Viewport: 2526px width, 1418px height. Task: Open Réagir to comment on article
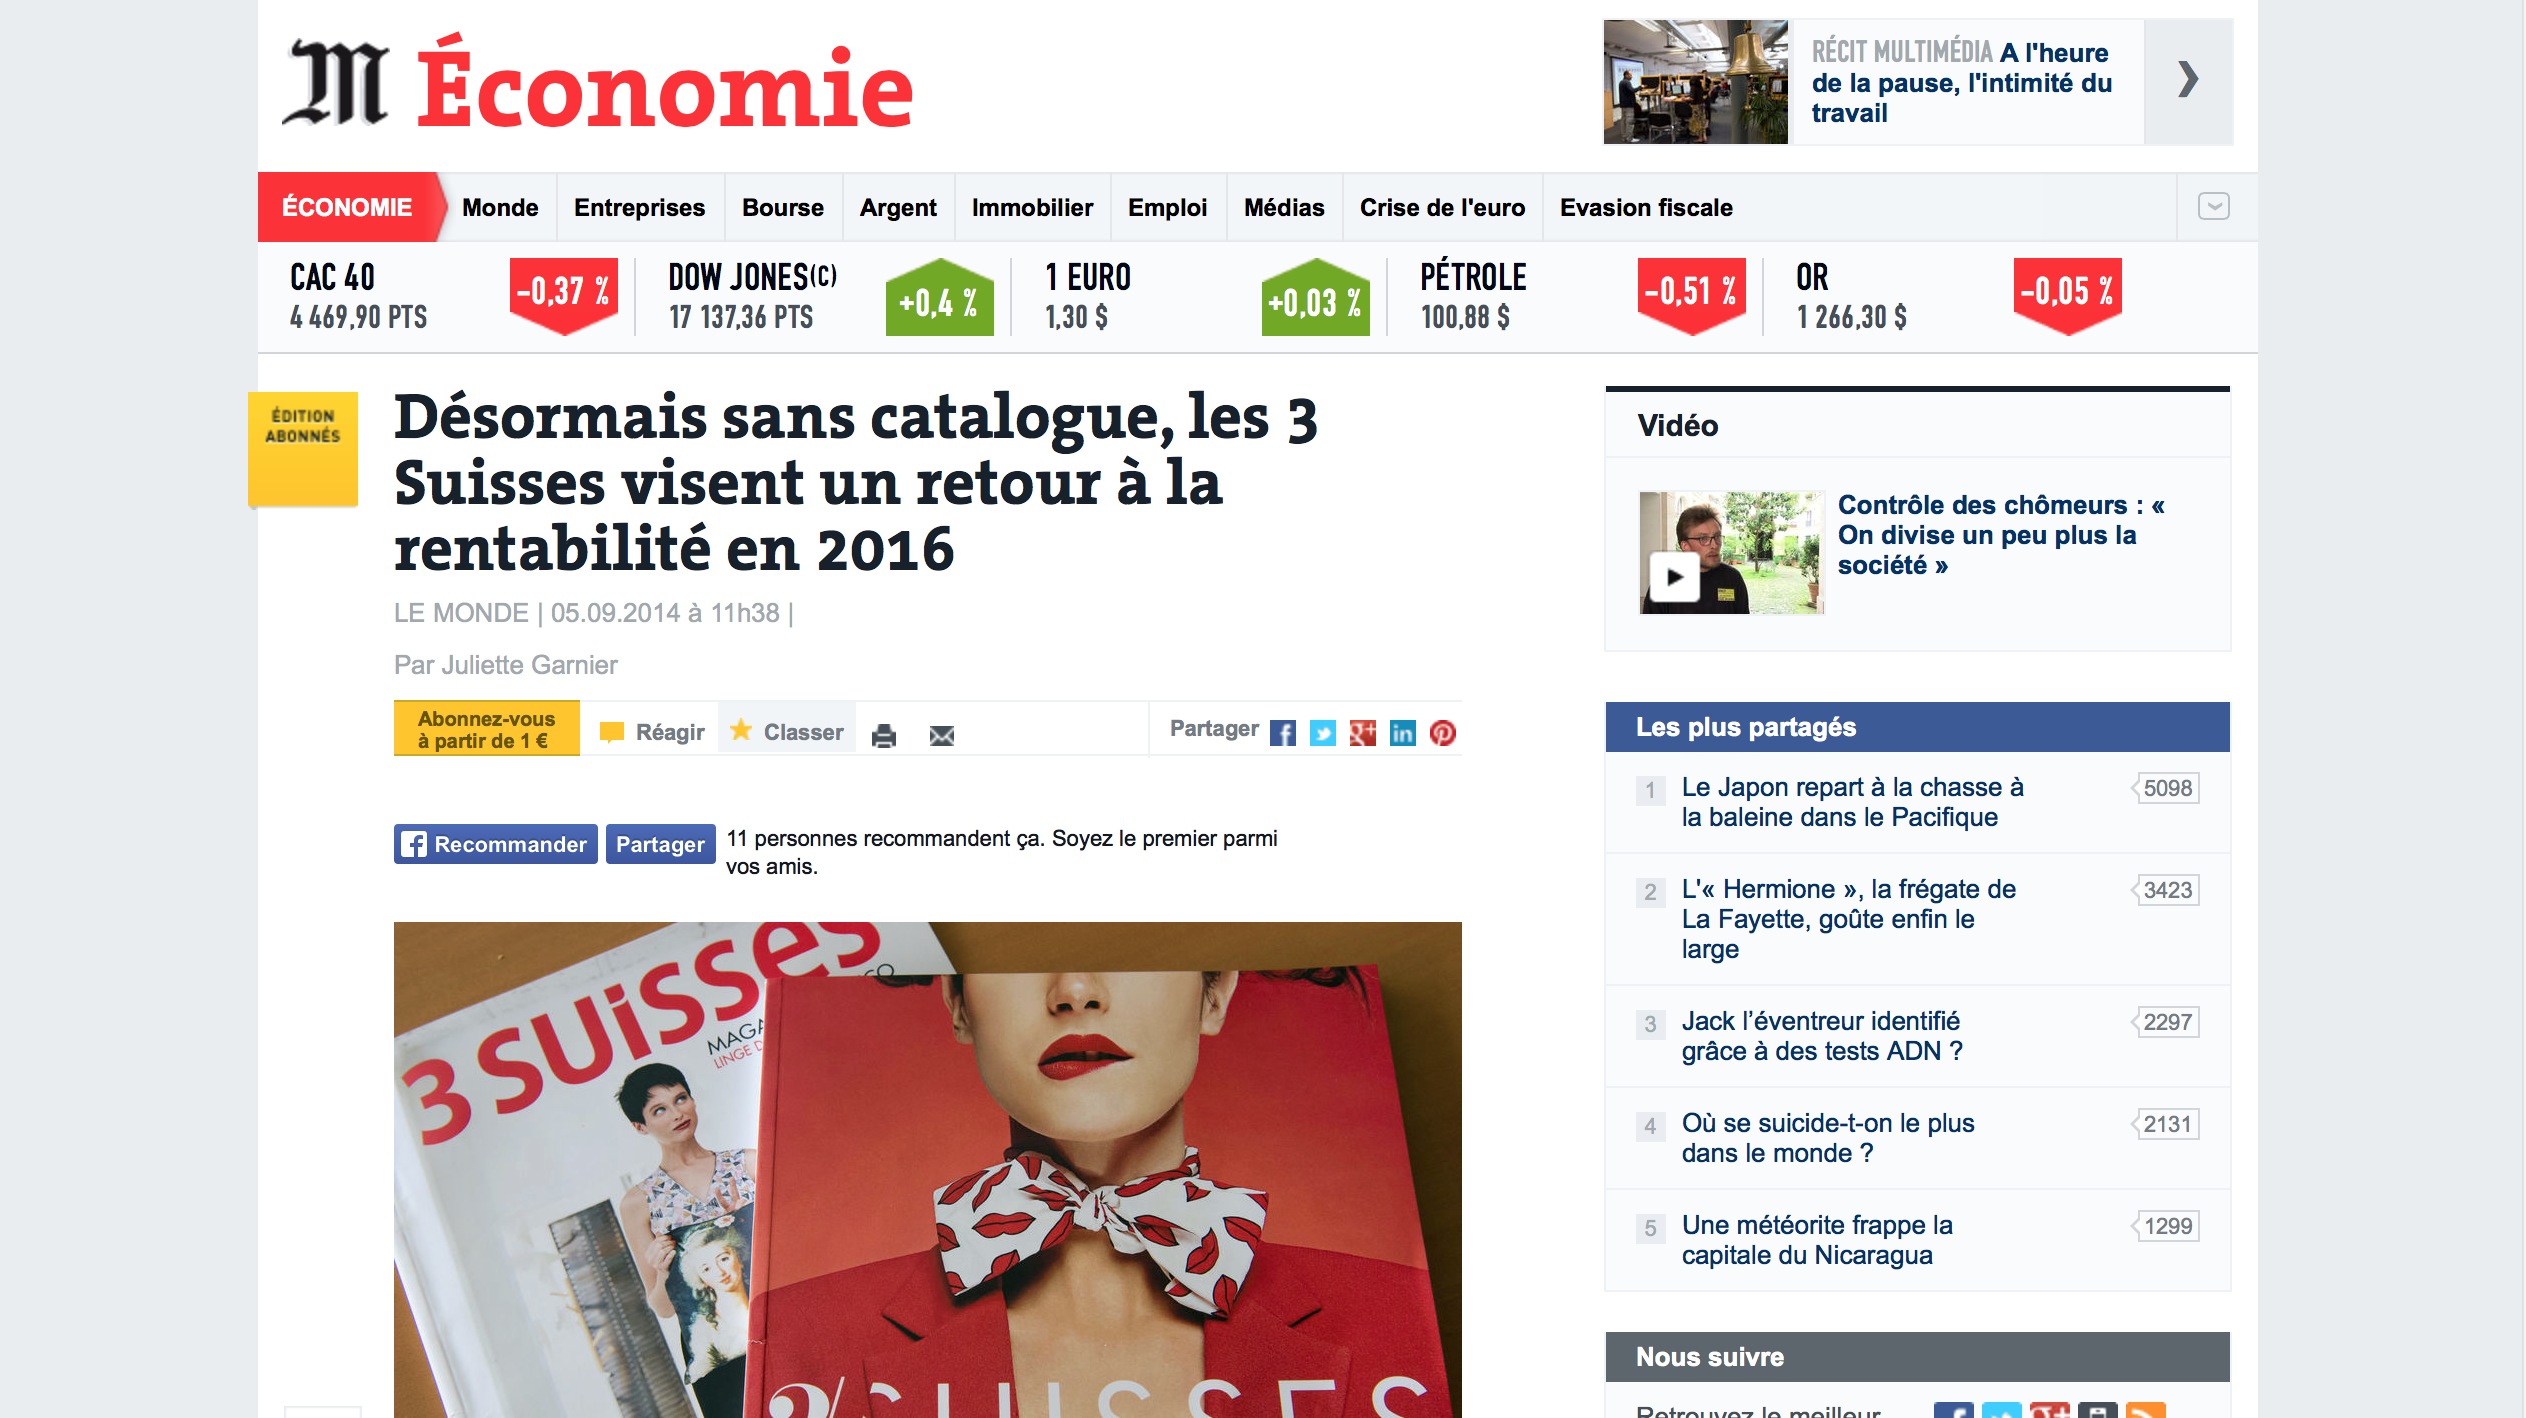pos(652,732)
